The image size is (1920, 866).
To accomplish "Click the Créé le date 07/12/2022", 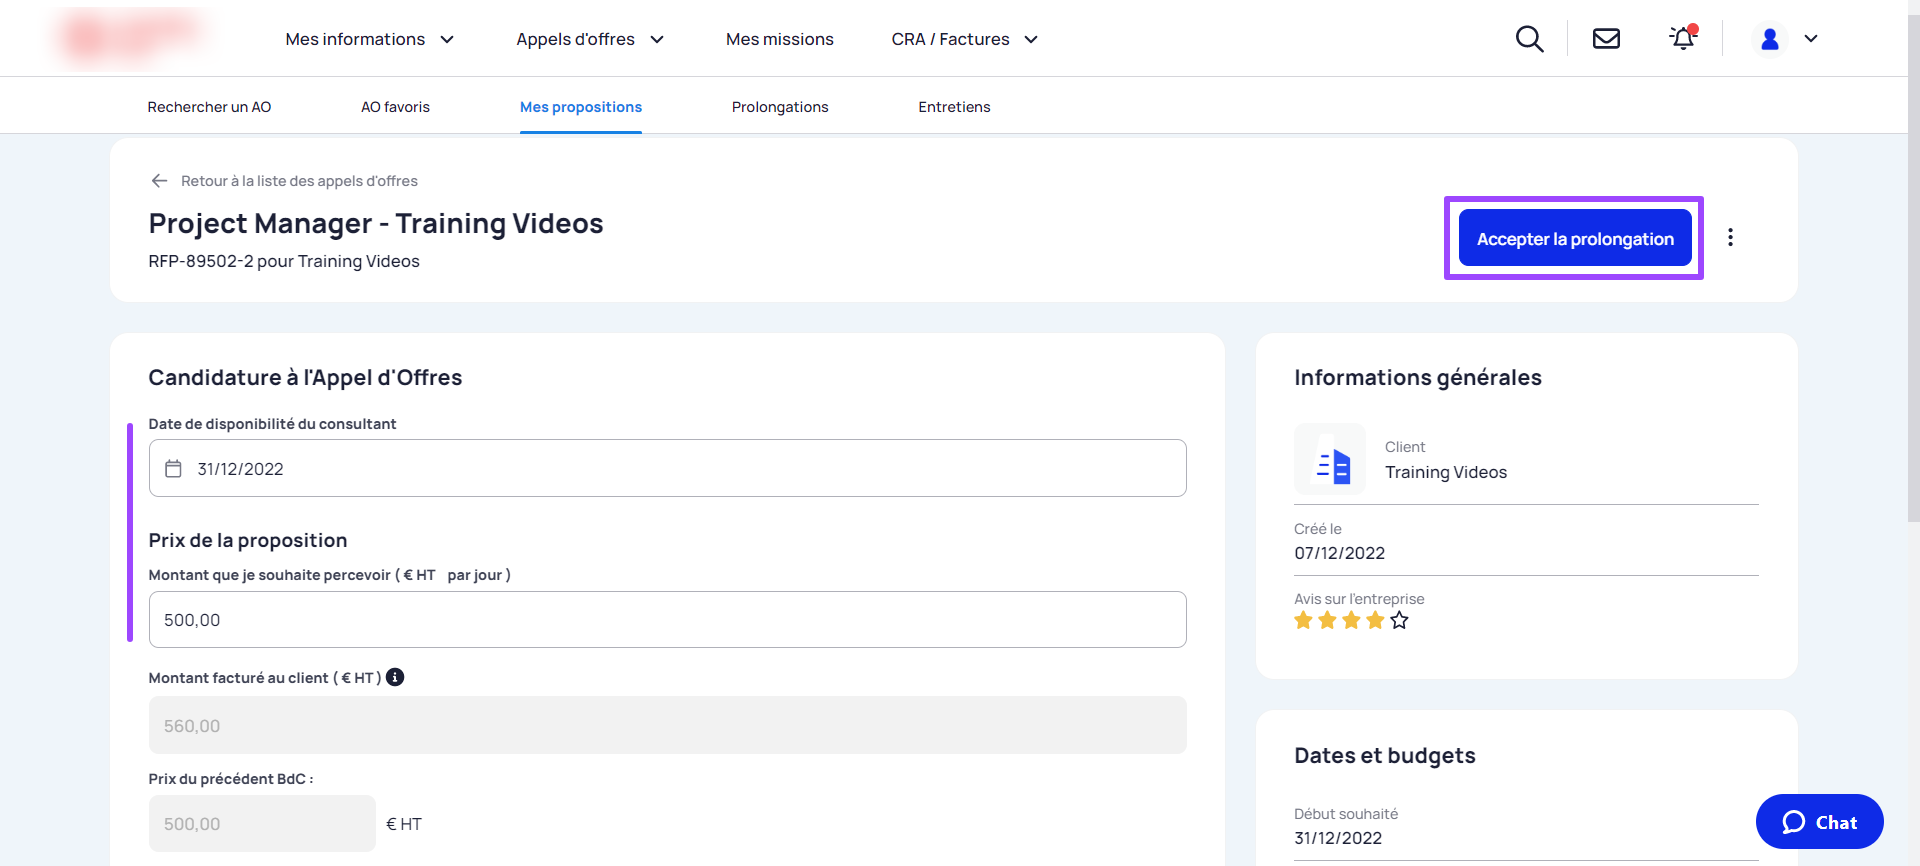I will click(x=1340, y=553).
